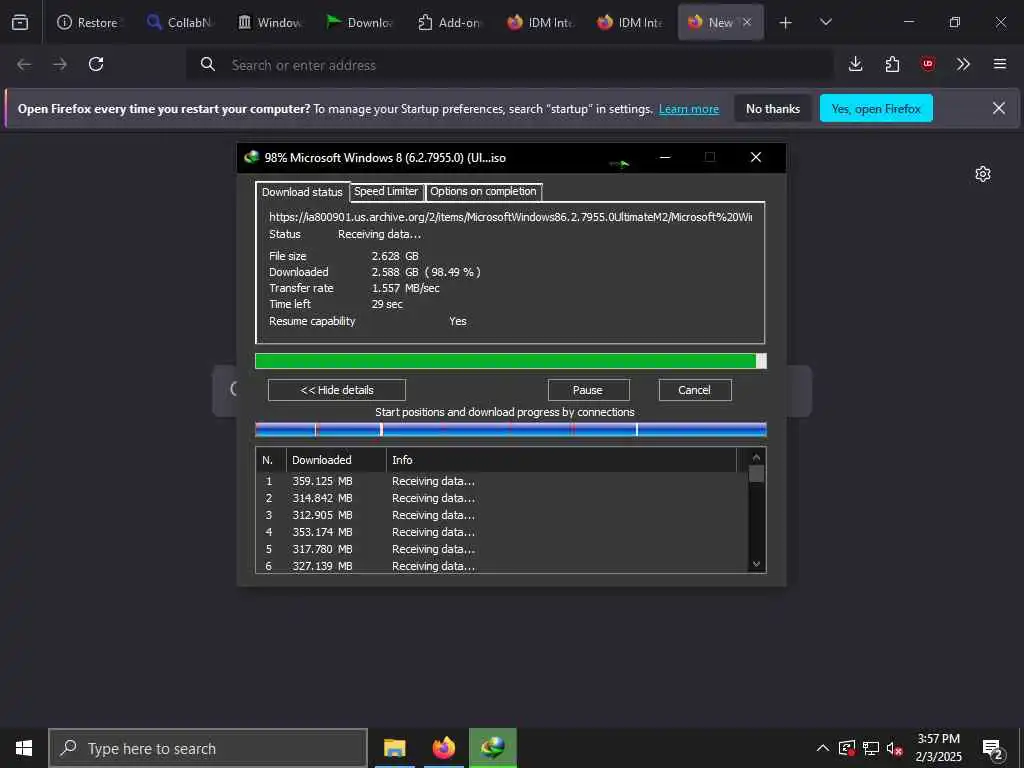Open the Extensions puzzle icon

(x=892, y=64)
